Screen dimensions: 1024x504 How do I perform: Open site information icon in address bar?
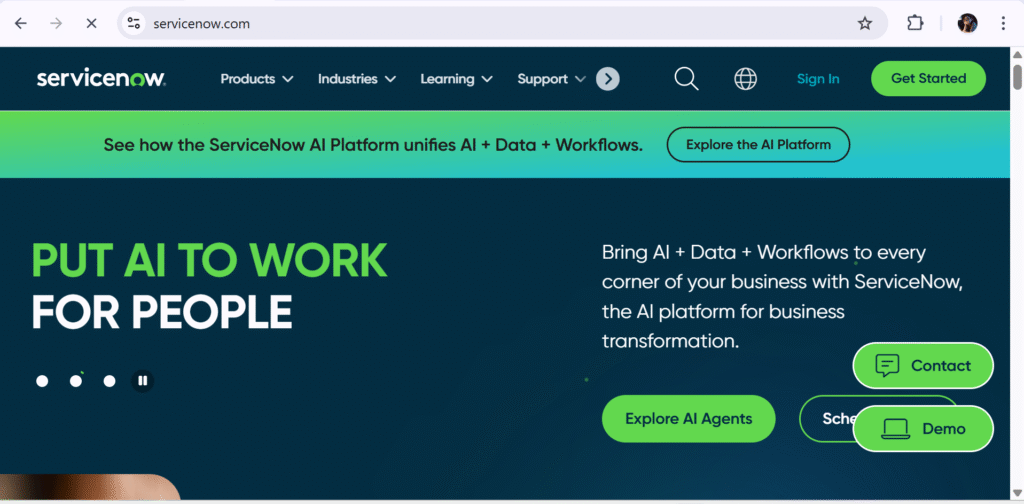134,24
